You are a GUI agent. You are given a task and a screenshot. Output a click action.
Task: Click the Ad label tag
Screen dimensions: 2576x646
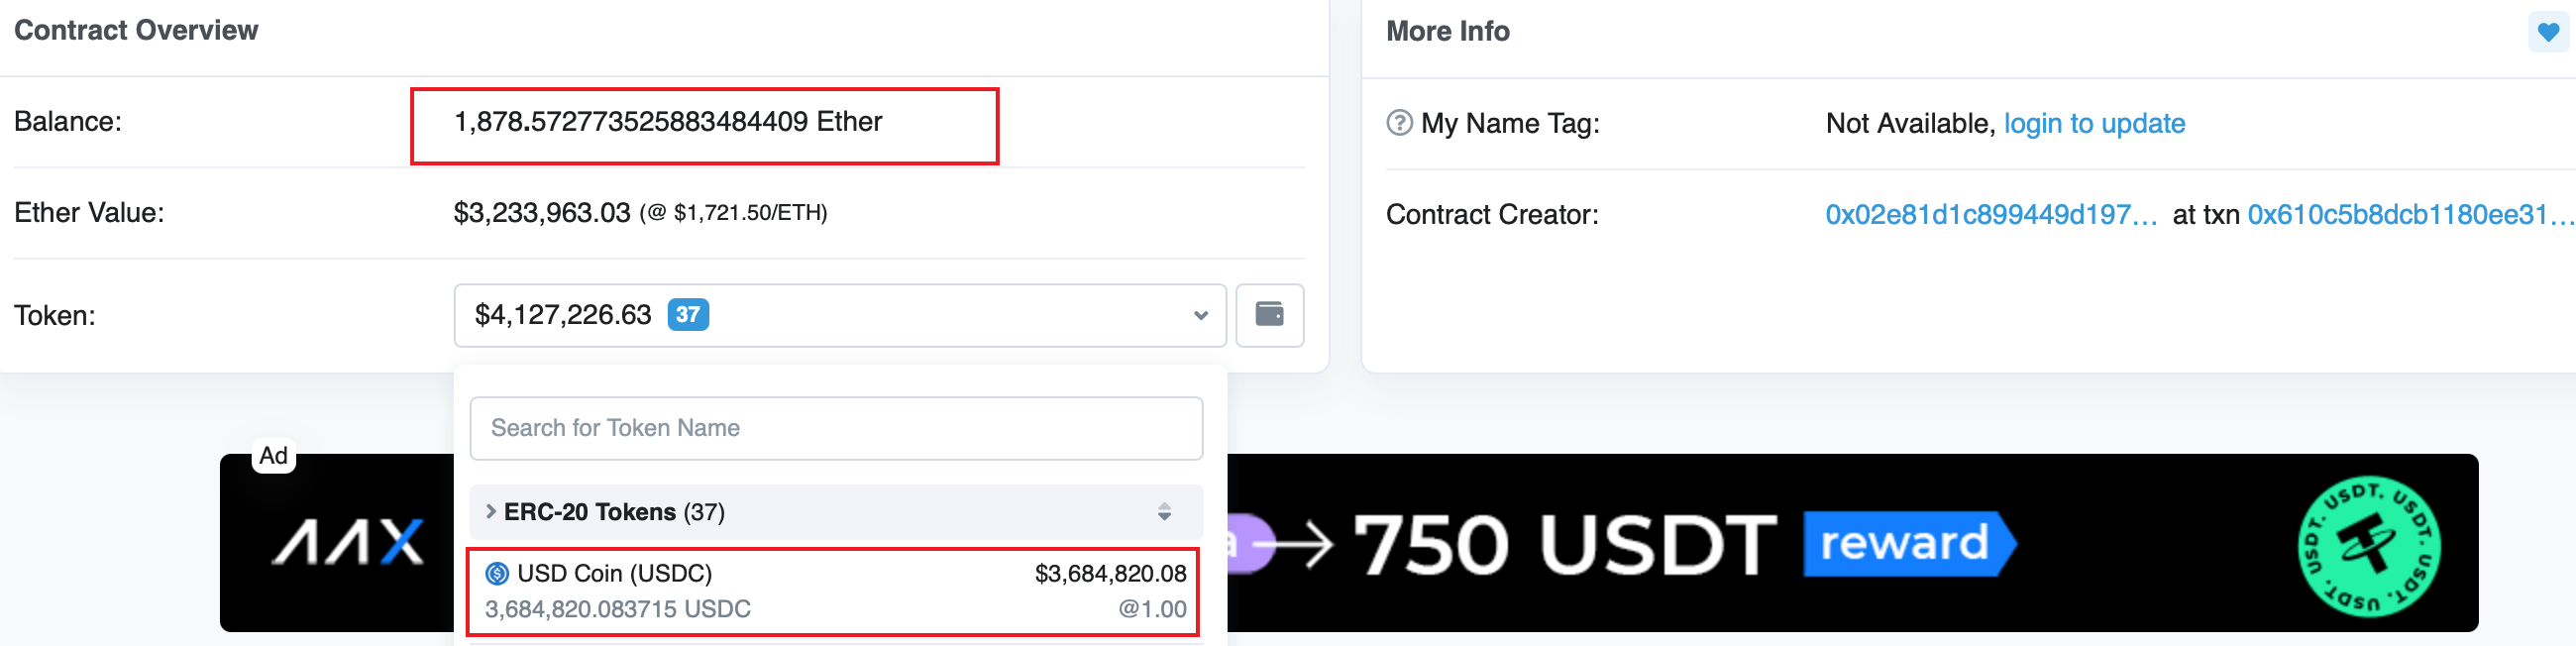click(x=274, y=456)
